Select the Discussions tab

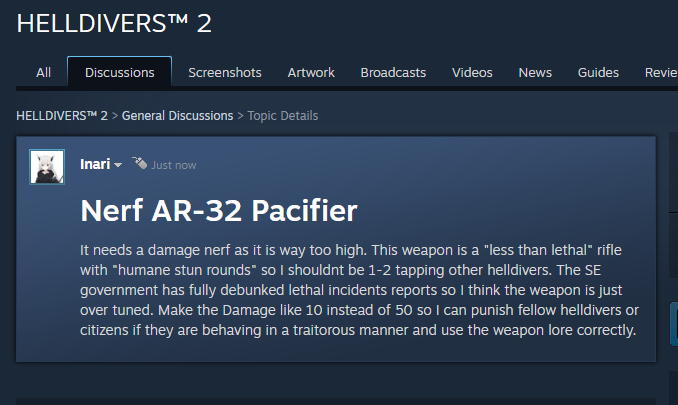120,72
